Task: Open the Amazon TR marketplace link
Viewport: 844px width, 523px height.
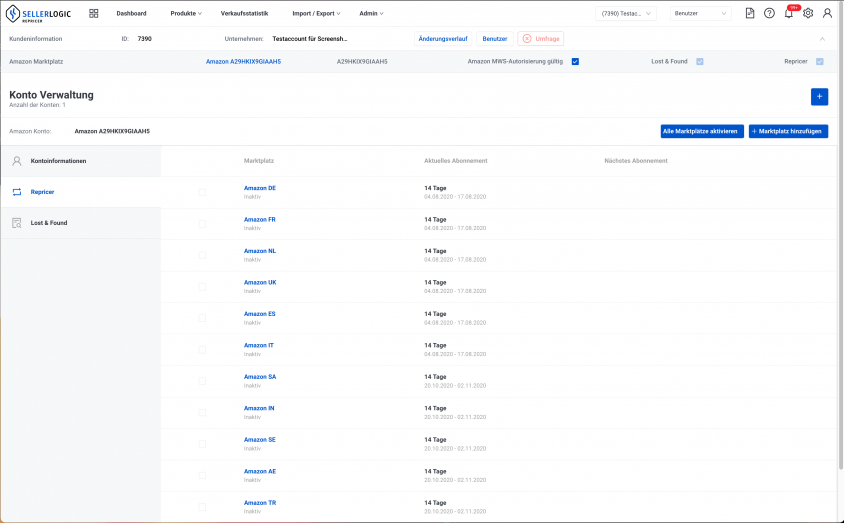Action: (260, 503)
